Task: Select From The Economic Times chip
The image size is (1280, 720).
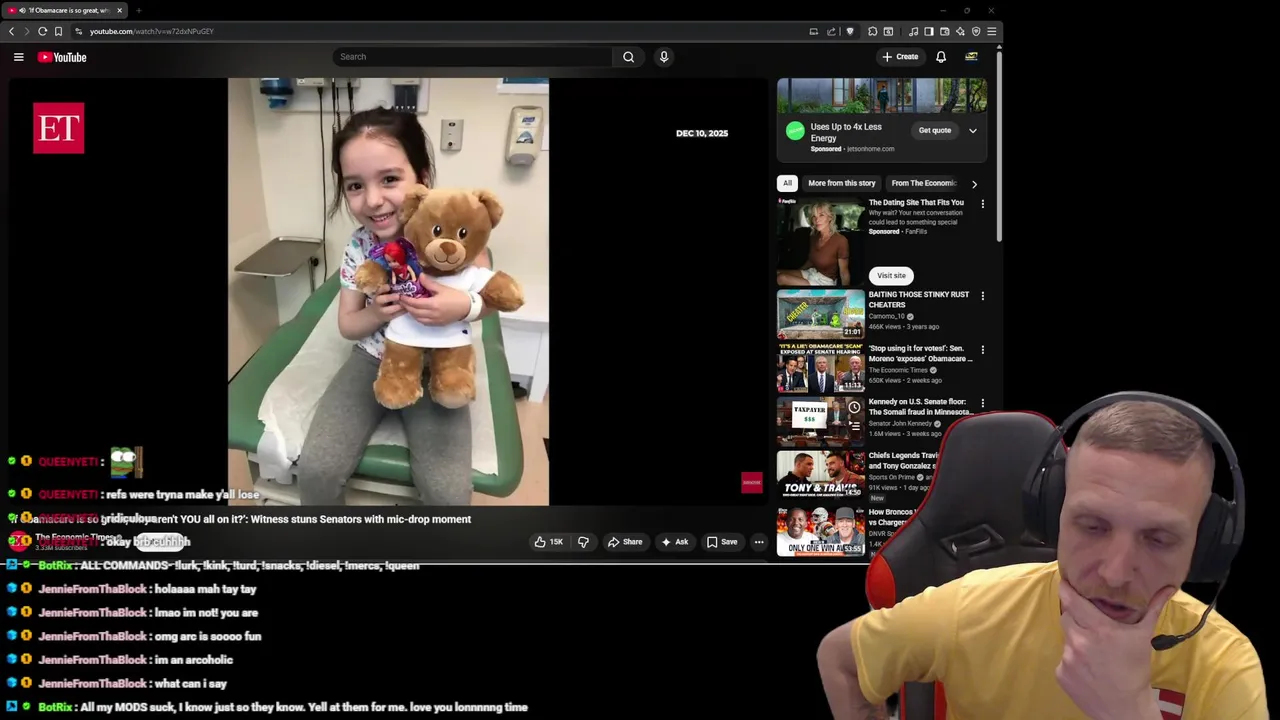Action: 923,183
